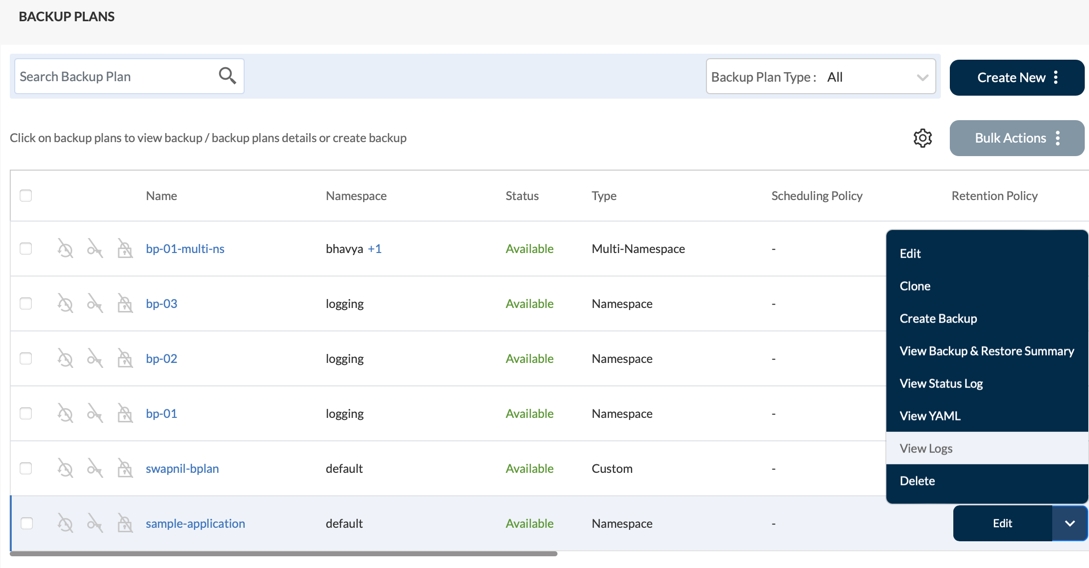
Task: Click the schedule-disabled clock icon for swapnil-bplan
Action: click(65, 469)
